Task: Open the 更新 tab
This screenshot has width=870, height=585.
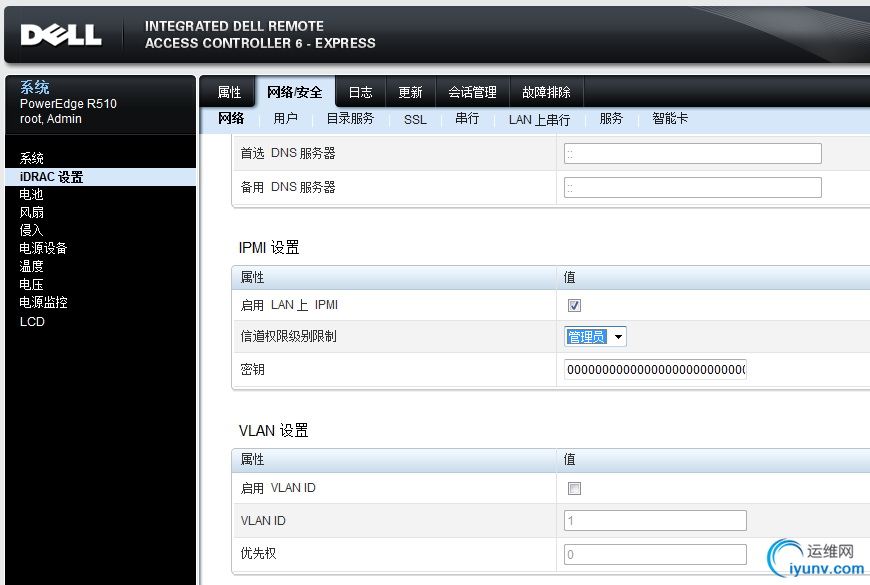Action: coord(410,92)
